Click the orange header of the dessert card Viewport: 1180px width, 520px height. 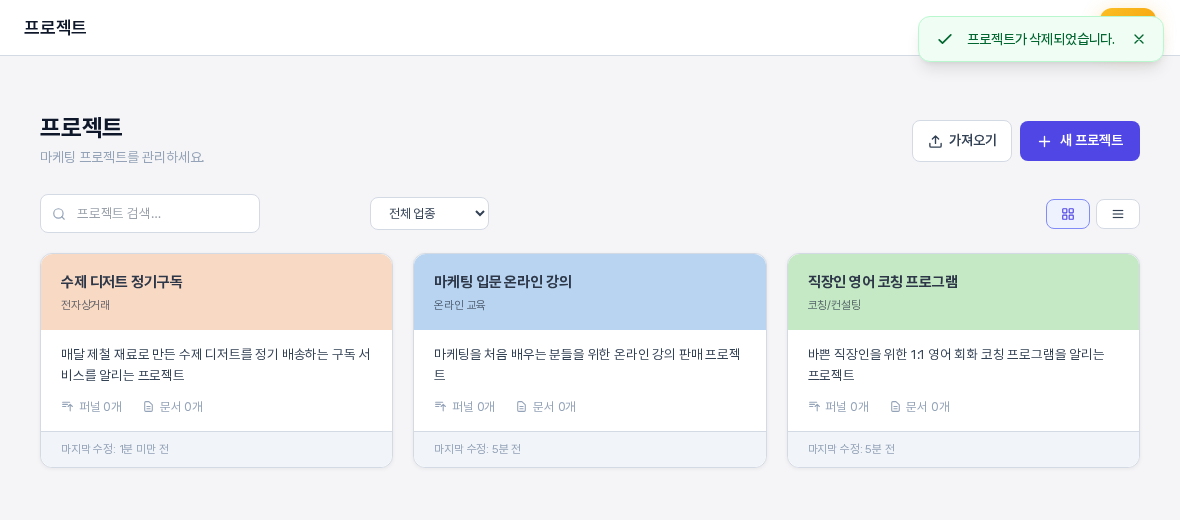pyautogui.click(x=217, y=292)
